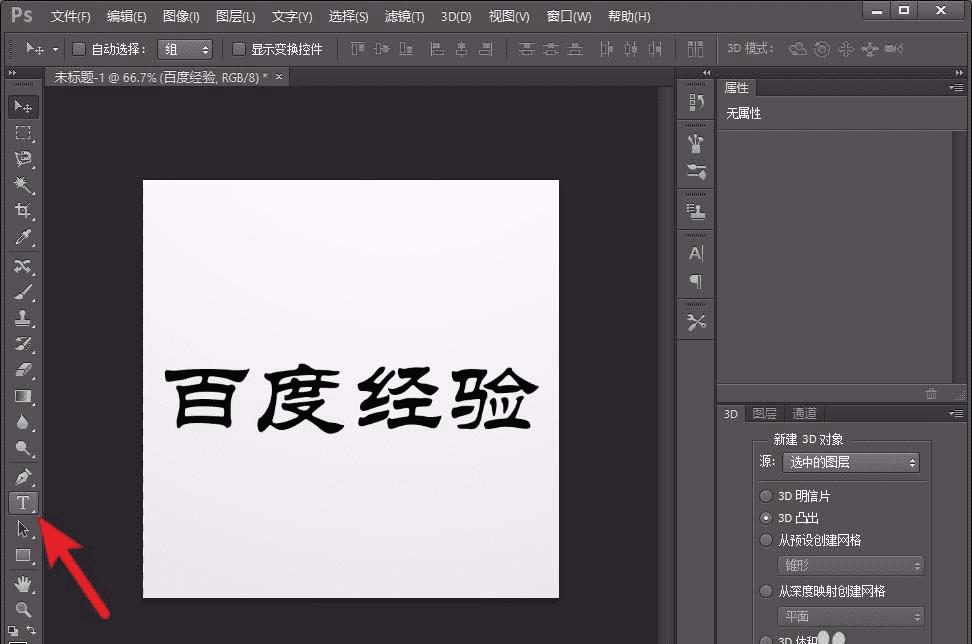Open the Brush panel icon
The image size is (972, 644).
tap(696, 172)
